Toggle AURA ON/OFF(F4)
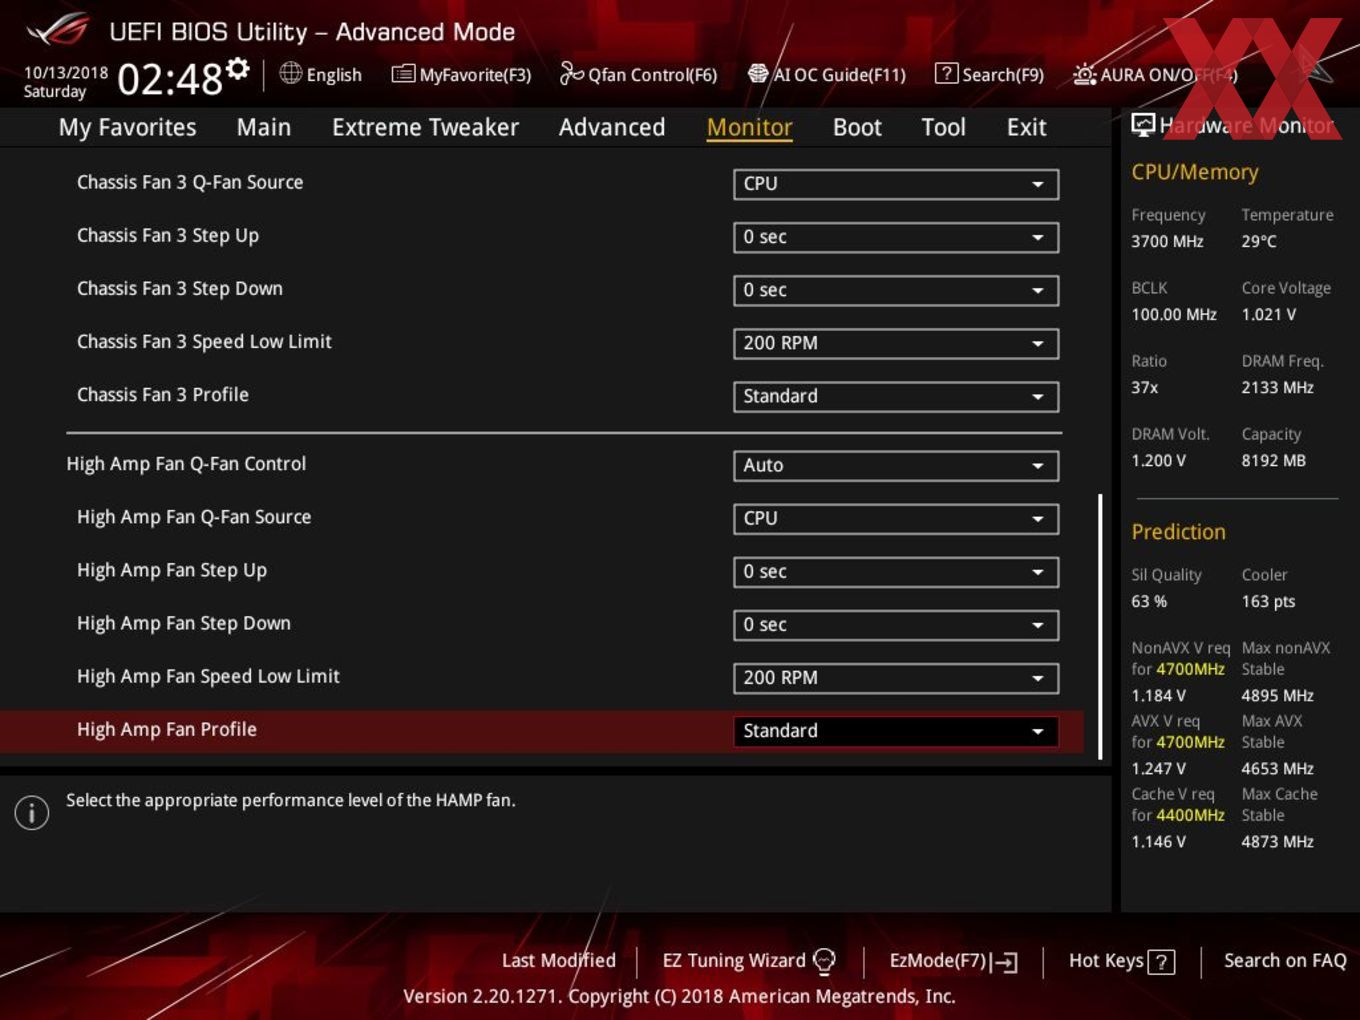Screen dimensions: 1360x1020 pyautogui.click(x=1155, y=74)
